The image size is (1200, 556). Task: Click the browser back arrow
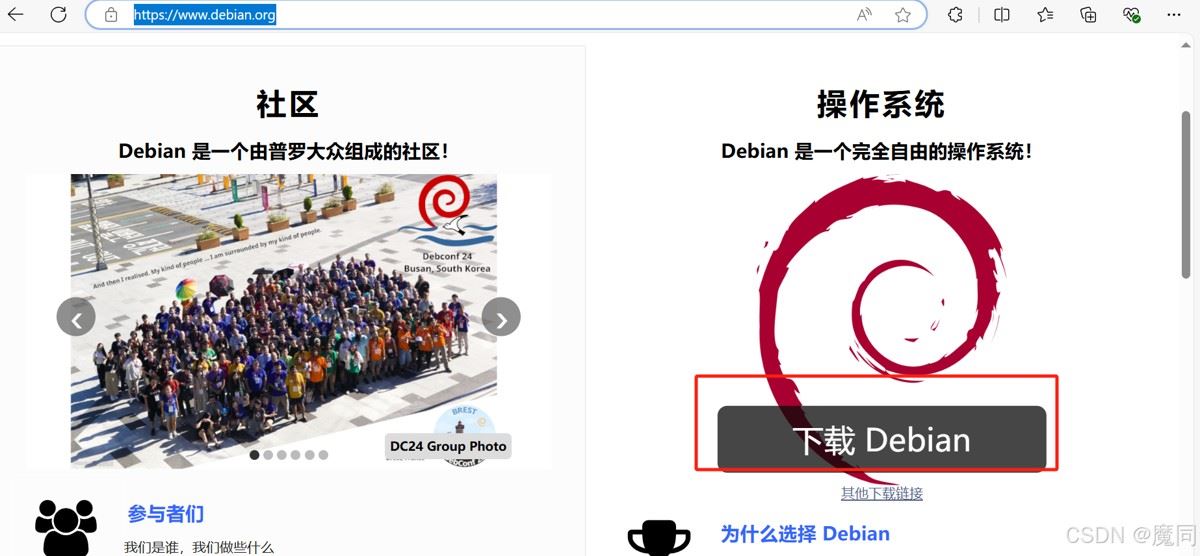pyautogui.click(x=15, y=15)
